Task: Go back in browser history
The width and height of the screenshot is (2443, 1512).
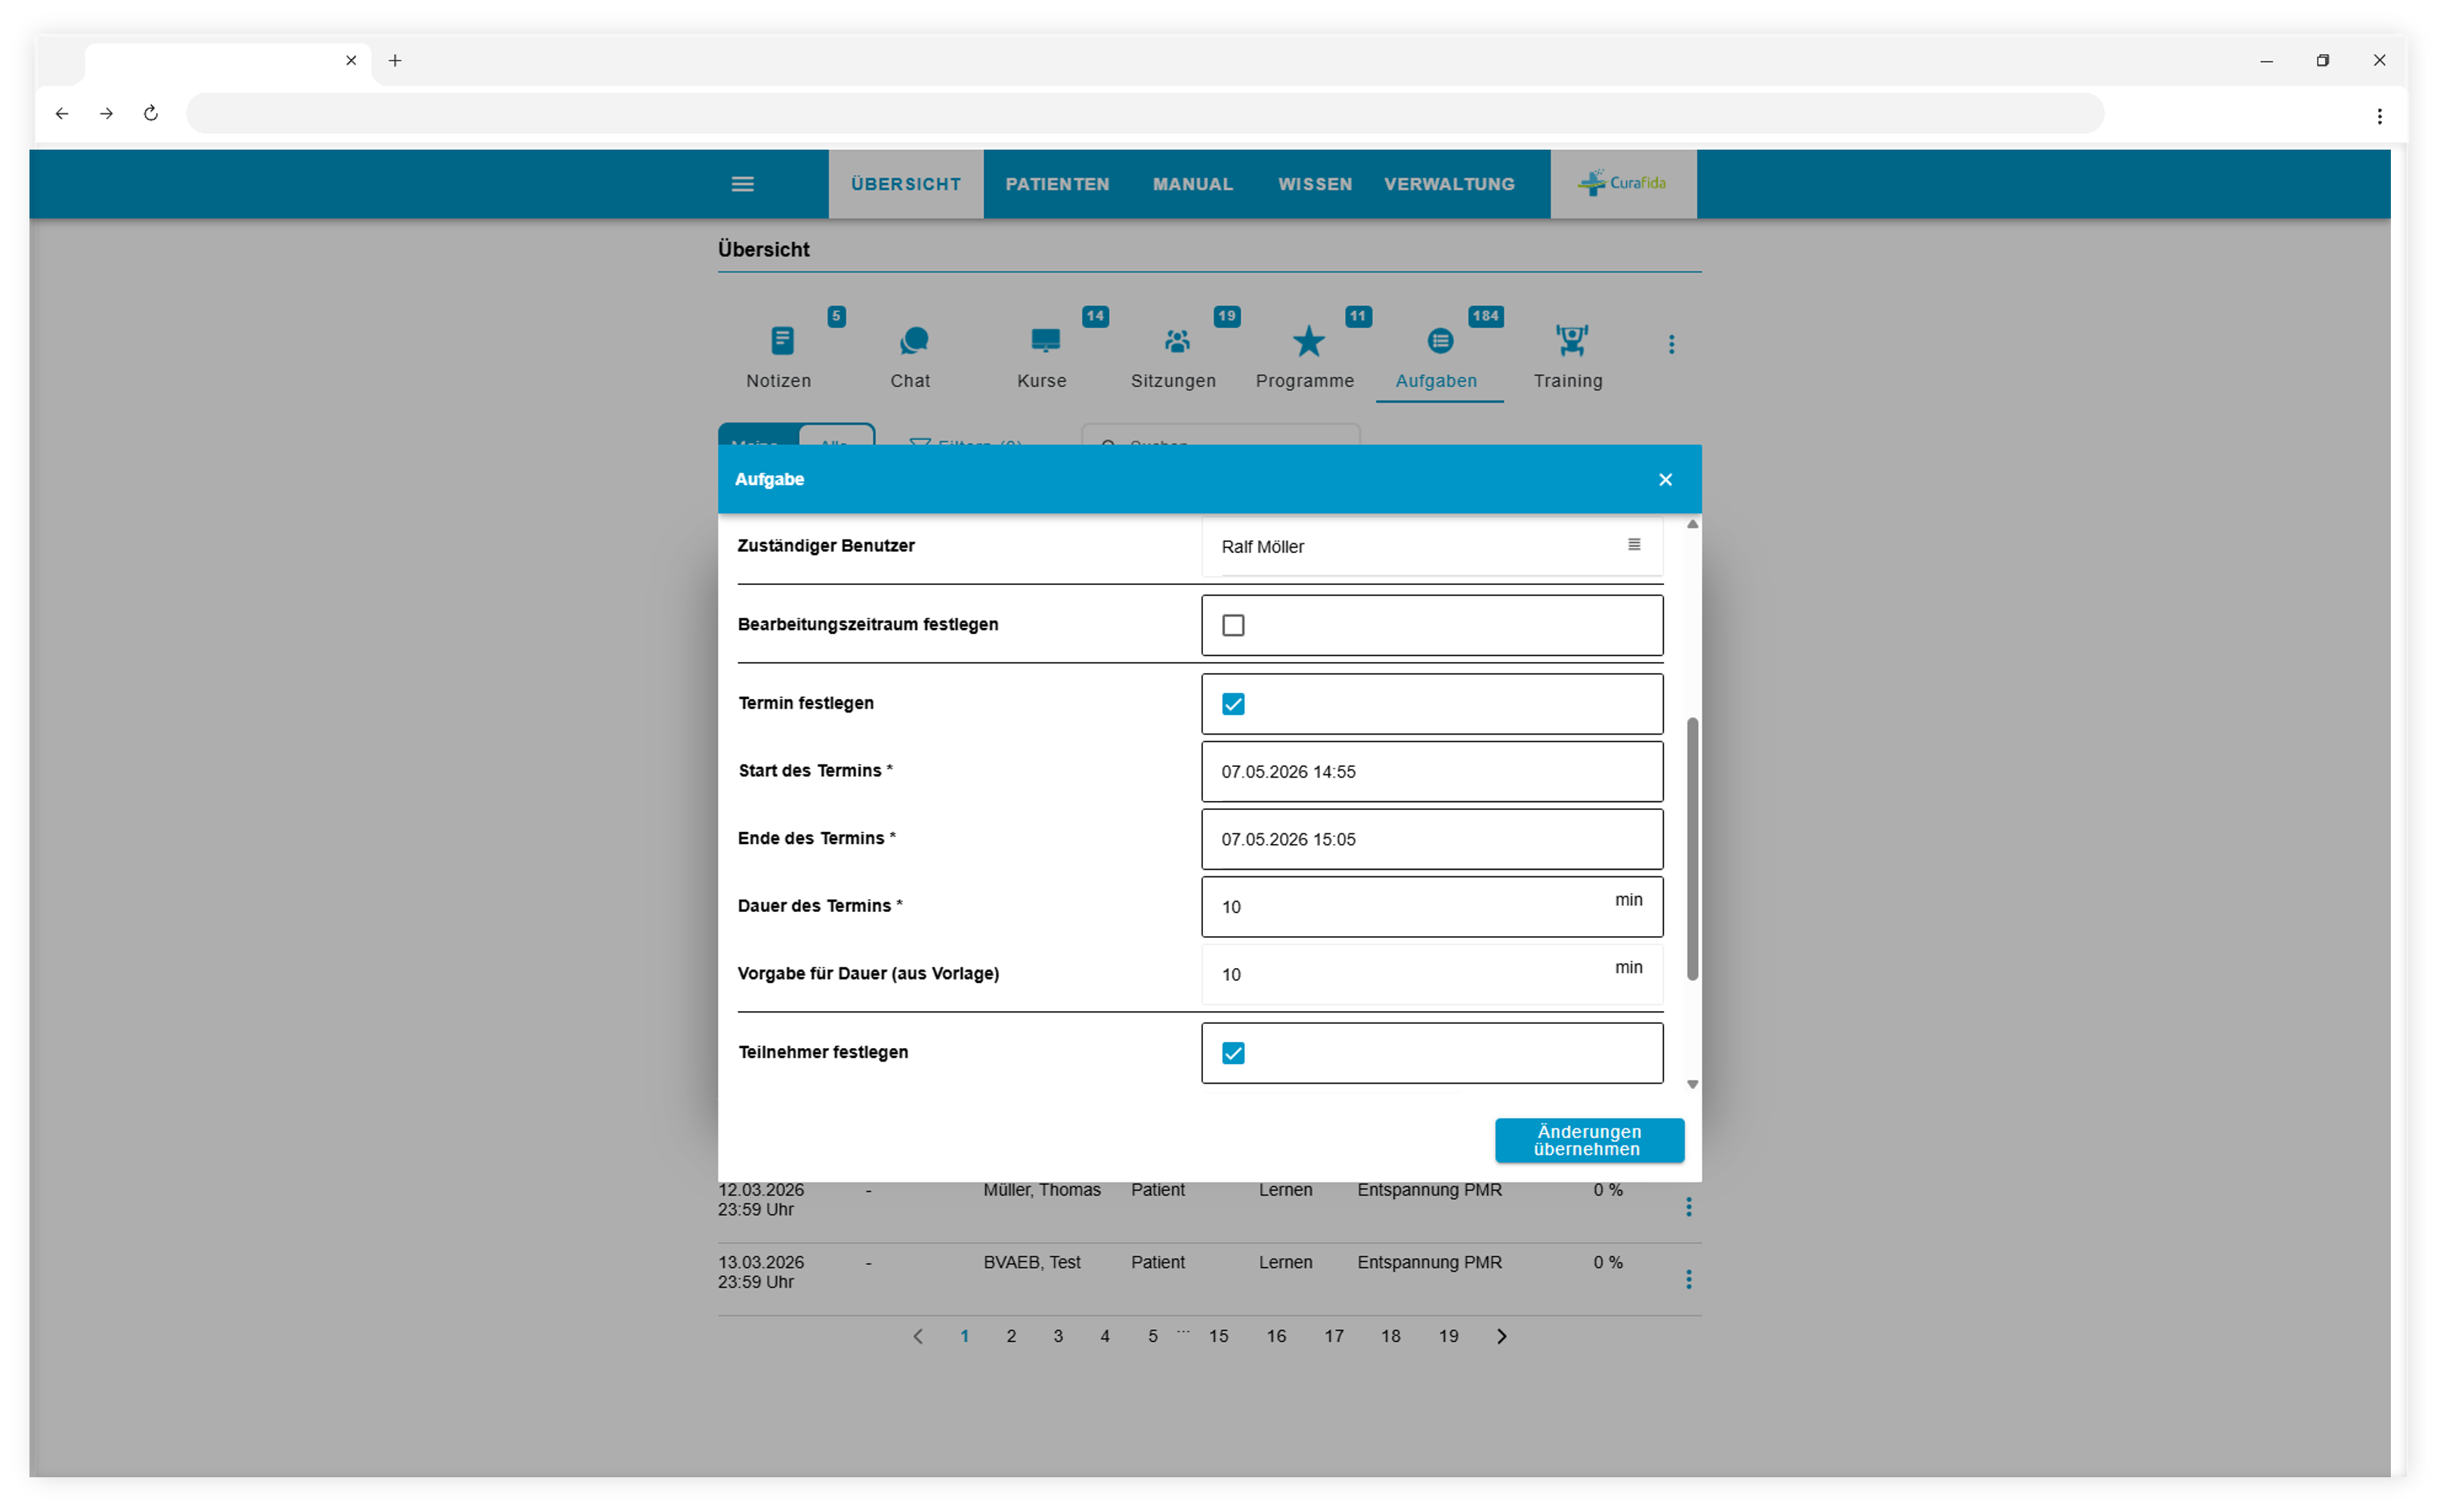Action: click(x=62, y=113)
